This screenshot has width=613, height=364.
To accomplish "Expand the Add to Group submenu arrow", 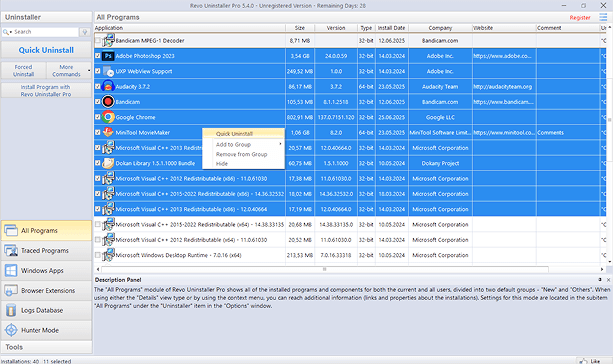I will (x=280, y=144).
